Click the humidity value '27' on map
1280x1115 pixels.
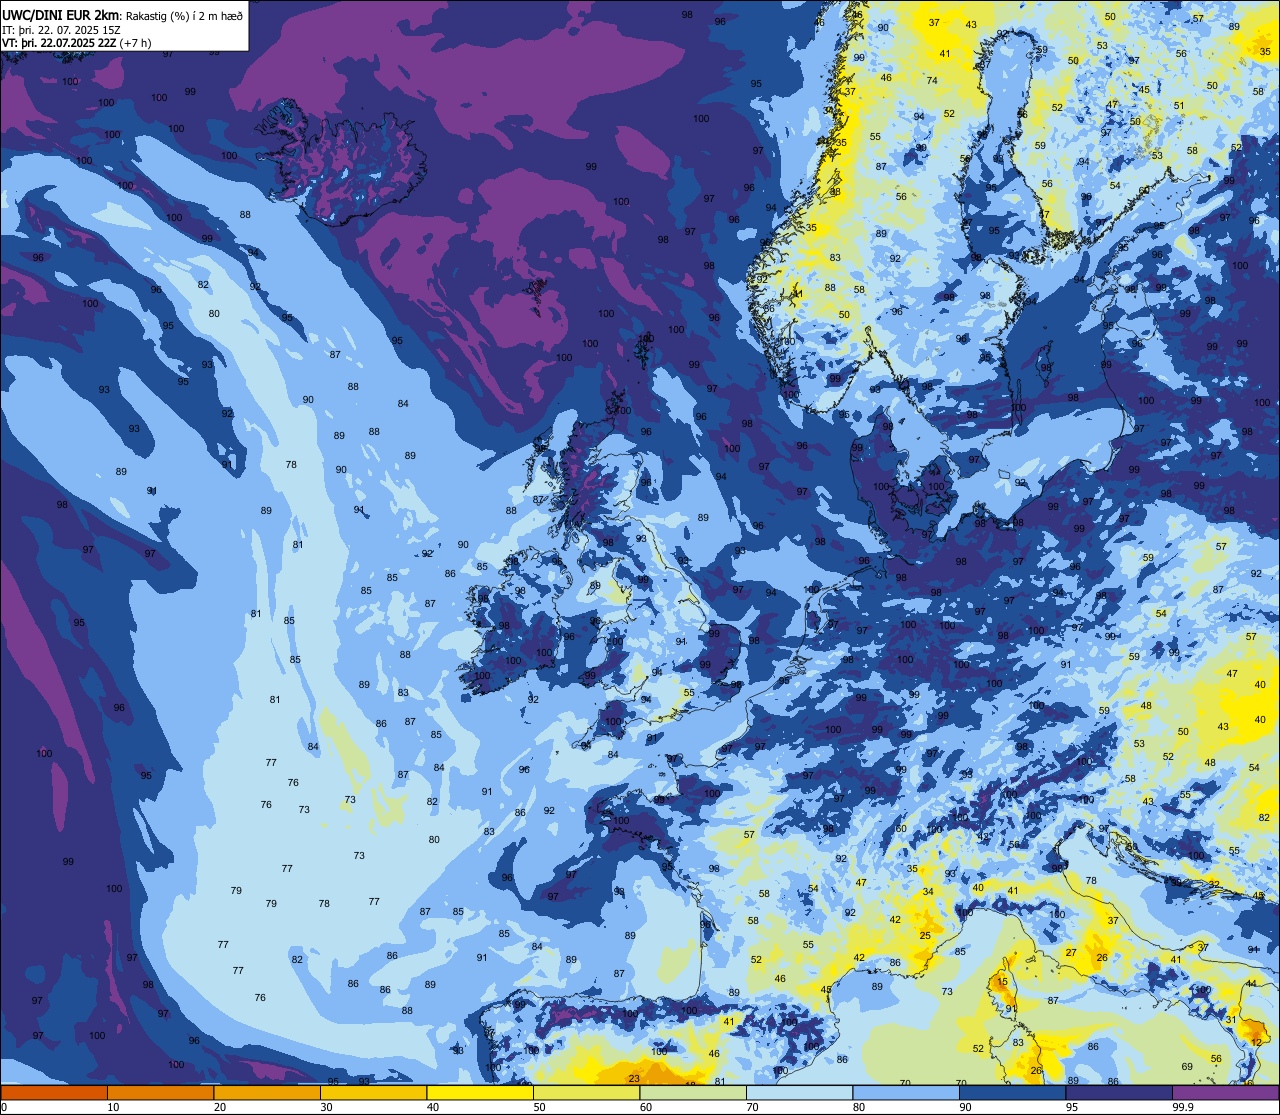pyautogui.click(x=1071, y=952)
